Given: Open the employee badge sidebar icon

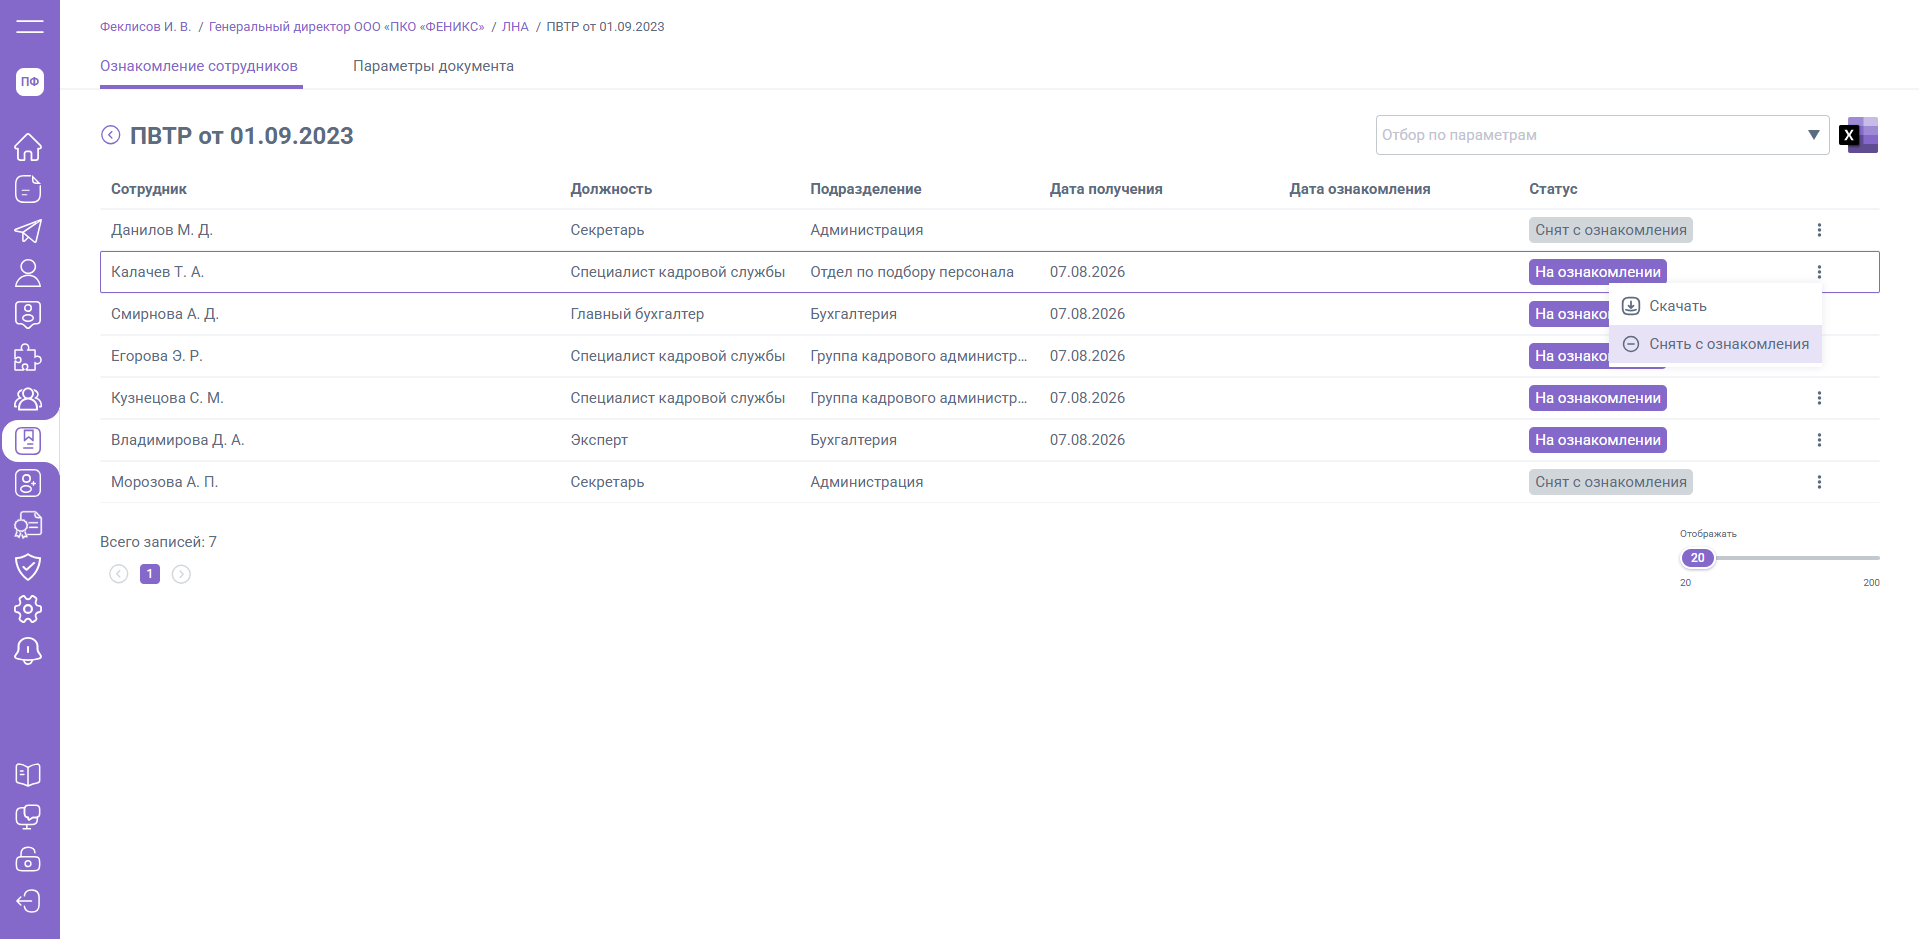Looking at the screenshot, I should pos(28,315).
